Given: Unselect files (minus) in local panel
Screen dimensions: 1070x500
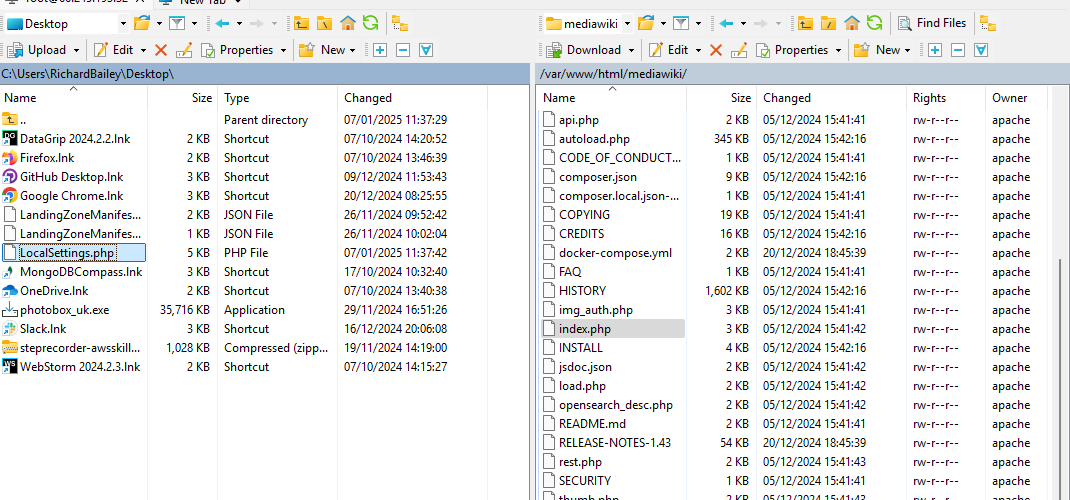Looking at the screenshot, I should [403, 50].
